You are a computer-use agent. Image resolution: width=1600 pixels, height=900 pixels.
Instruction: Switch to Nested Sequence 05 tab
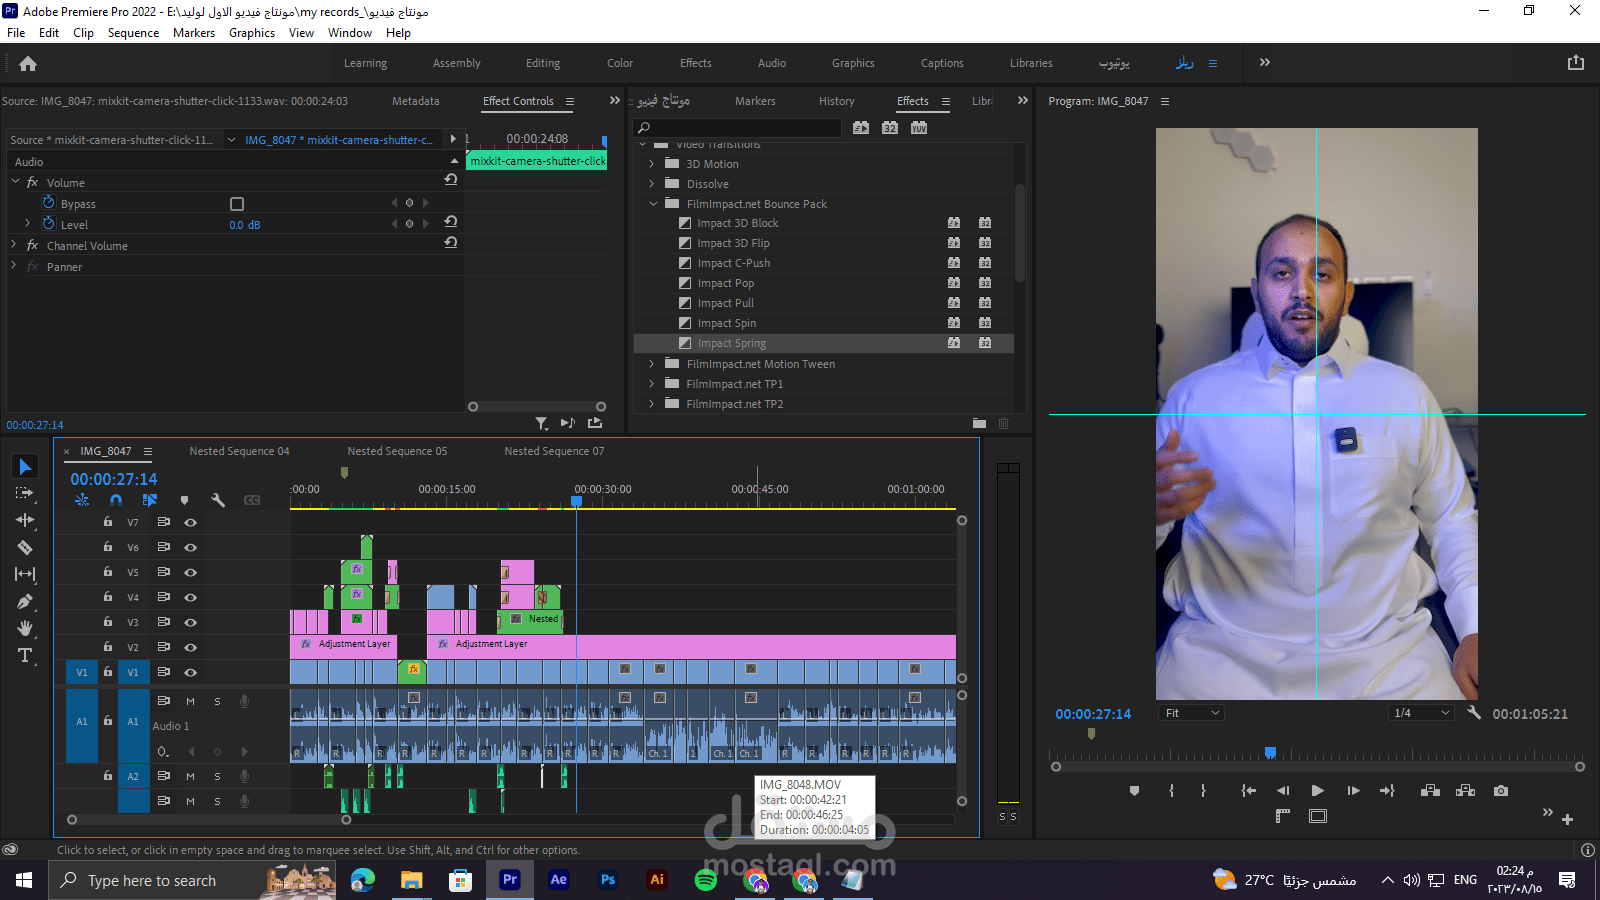click(x=397, y=451)
